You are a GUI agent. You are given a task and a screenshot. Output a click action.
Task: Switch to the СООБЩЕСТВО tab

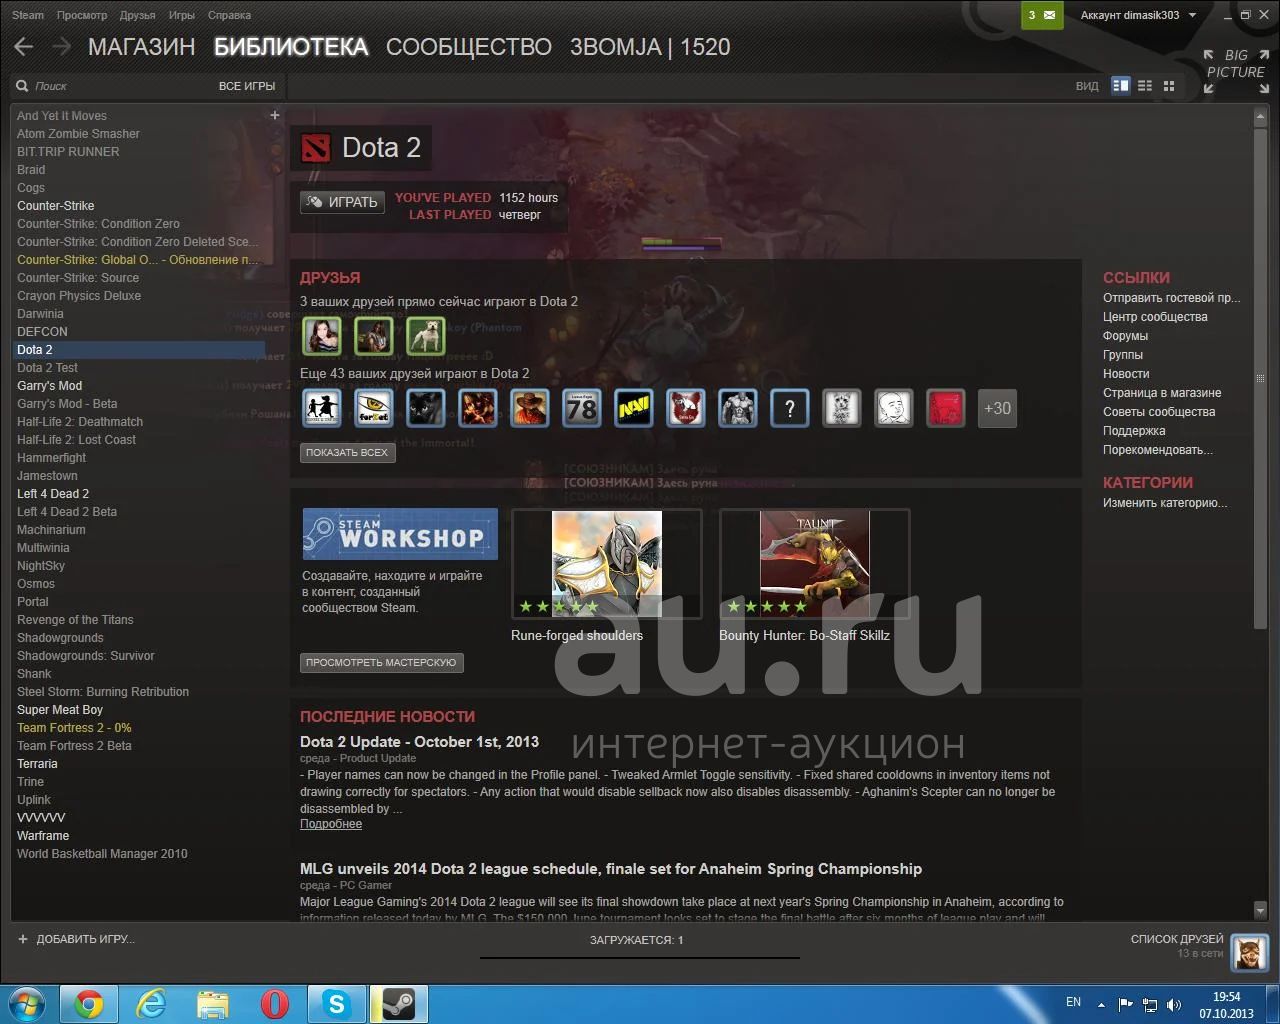(468, 47)
